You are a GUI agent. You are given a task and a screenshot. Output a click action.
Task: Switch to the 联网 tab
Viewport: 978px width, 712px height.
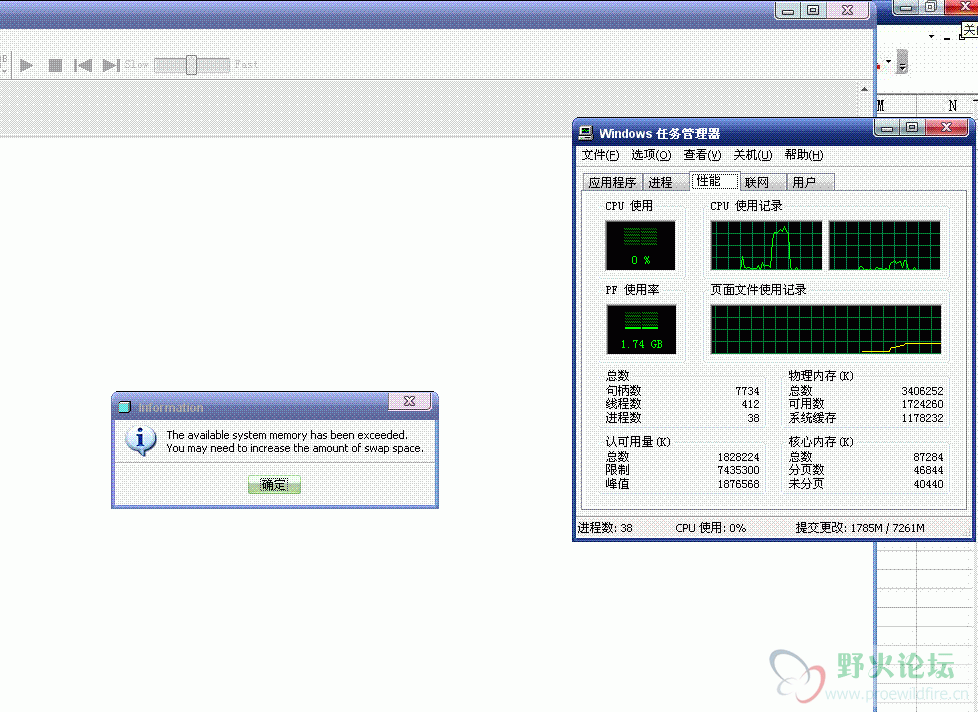(x=763, y=182)
